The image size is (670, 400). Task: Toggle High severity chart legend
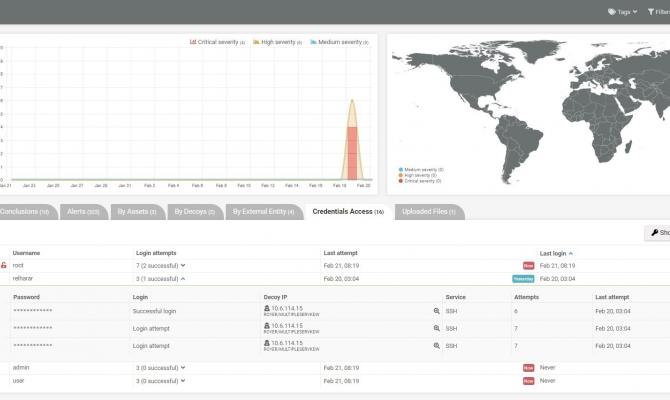point(277,42)
